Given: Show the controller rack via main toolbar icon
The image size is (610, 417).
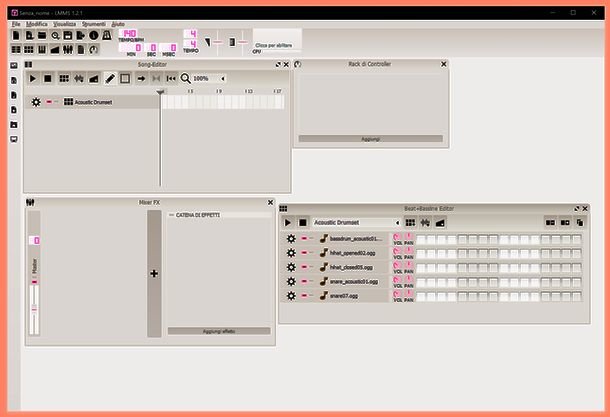Looking at the screenshot, I should click(x=94, y=49).
